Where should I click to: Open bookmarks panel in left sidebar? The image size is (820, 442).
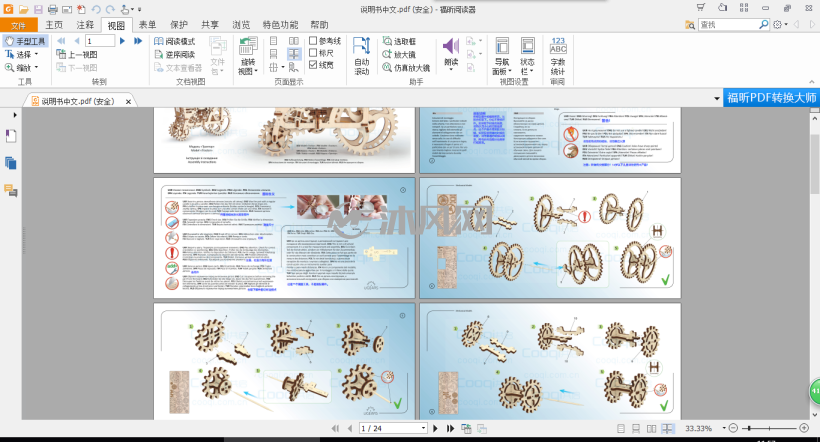coord(10,137)
